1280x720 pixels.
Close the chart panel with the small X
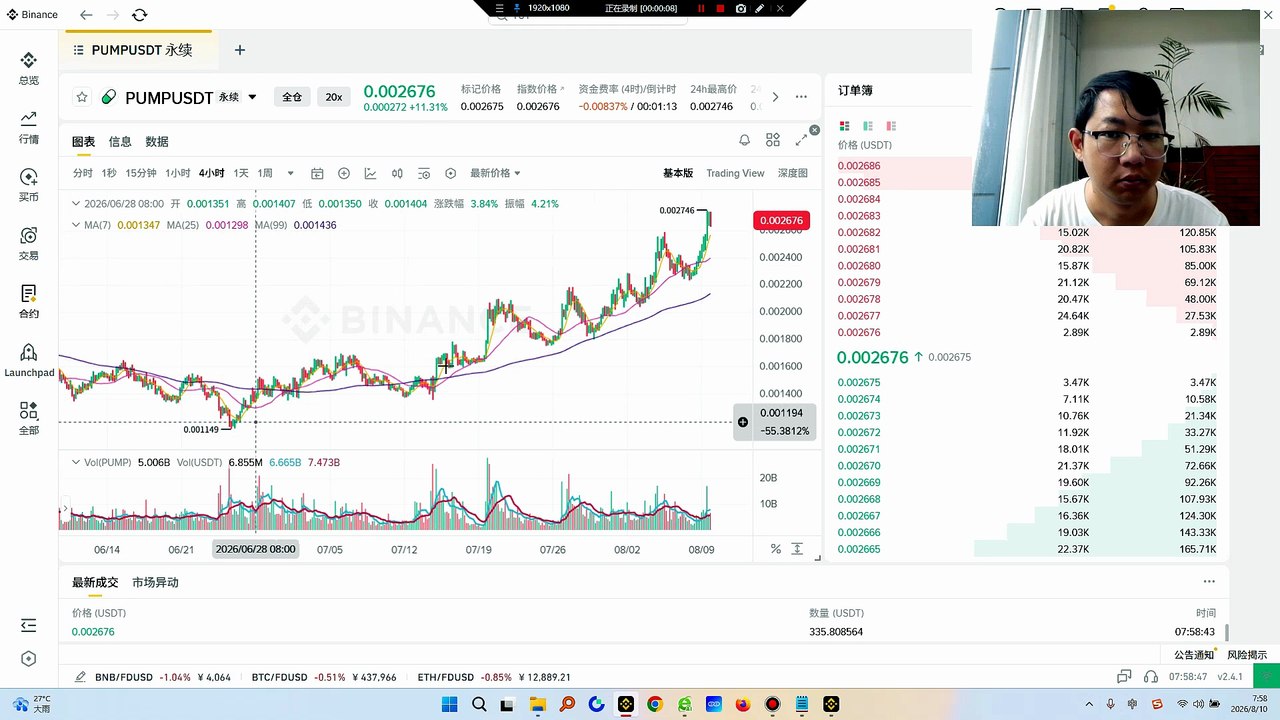(x=814, y=130)
